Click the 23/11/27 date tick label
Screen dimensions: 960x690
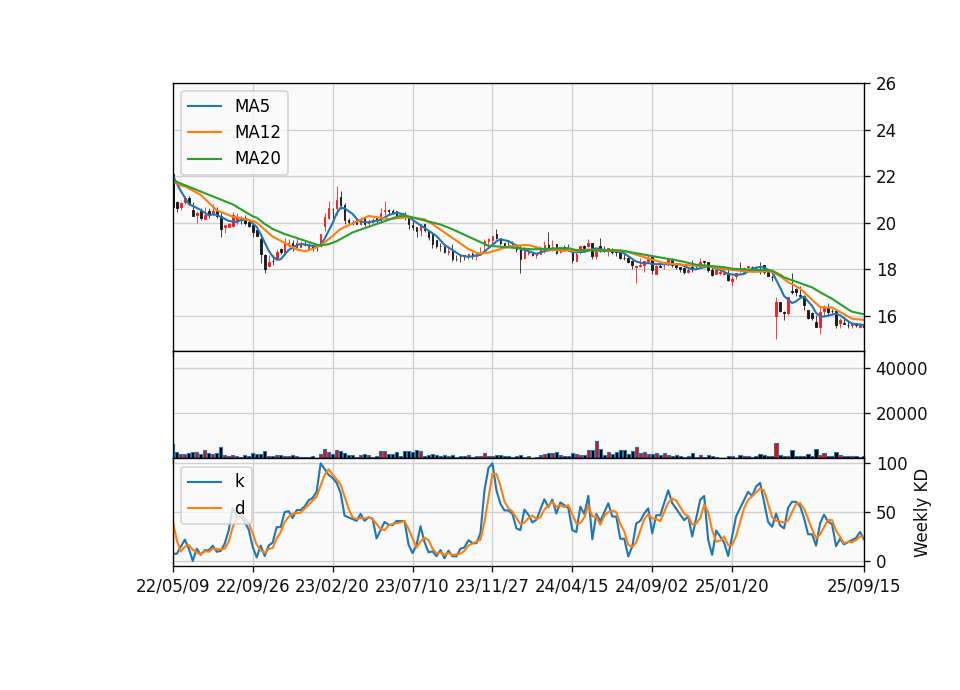[x=492, y=586]
